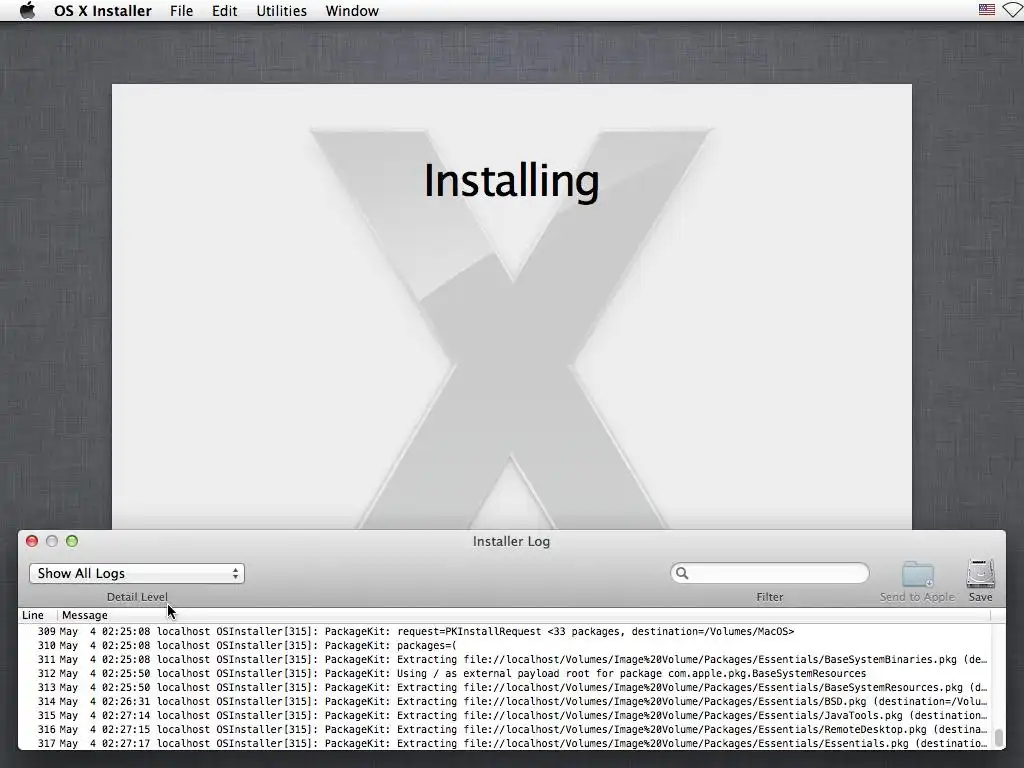Viewport: 1024px width, 768px height.
Task: Select log line 315 JavaTools.pkg
Action: tap(504, 716)
